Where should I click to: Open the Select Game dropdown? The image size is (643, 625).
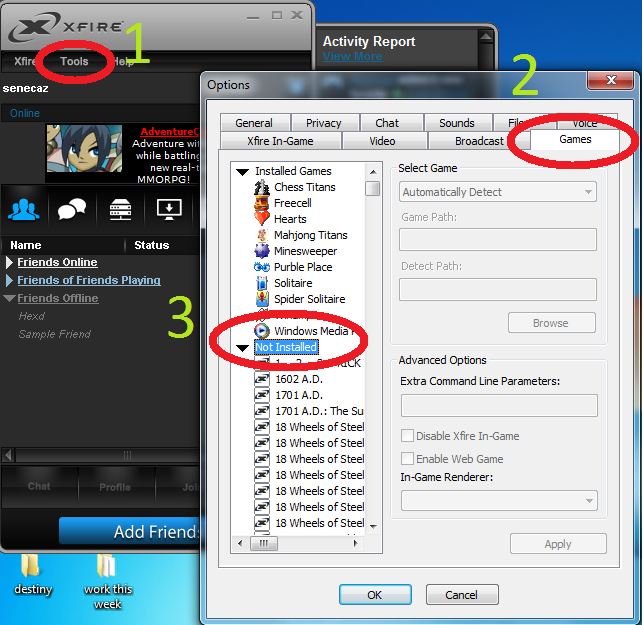(497, 192)
